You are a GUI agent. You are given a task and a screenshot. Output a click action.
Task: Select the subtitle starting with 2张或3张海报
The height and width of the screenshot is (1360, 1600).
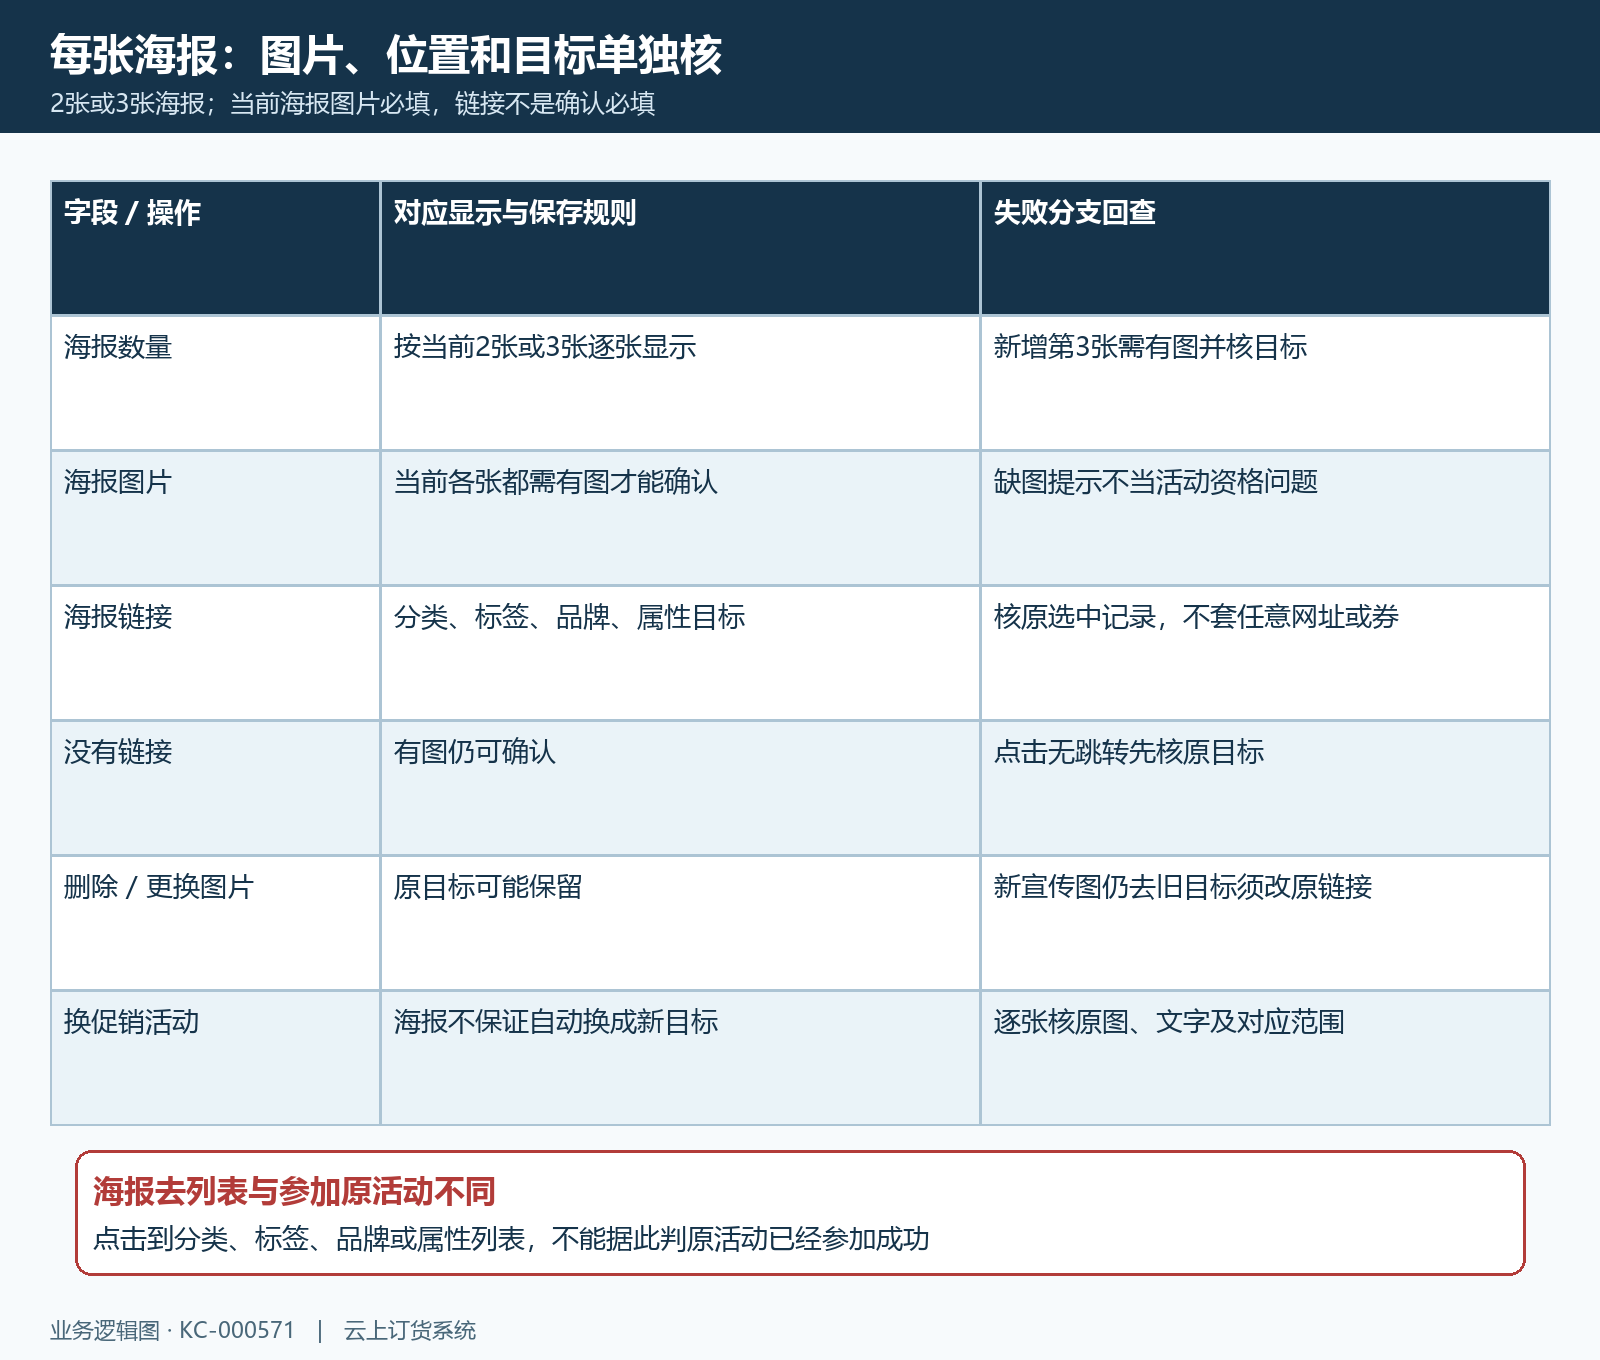pyautogui.click(x=353, y=104)
